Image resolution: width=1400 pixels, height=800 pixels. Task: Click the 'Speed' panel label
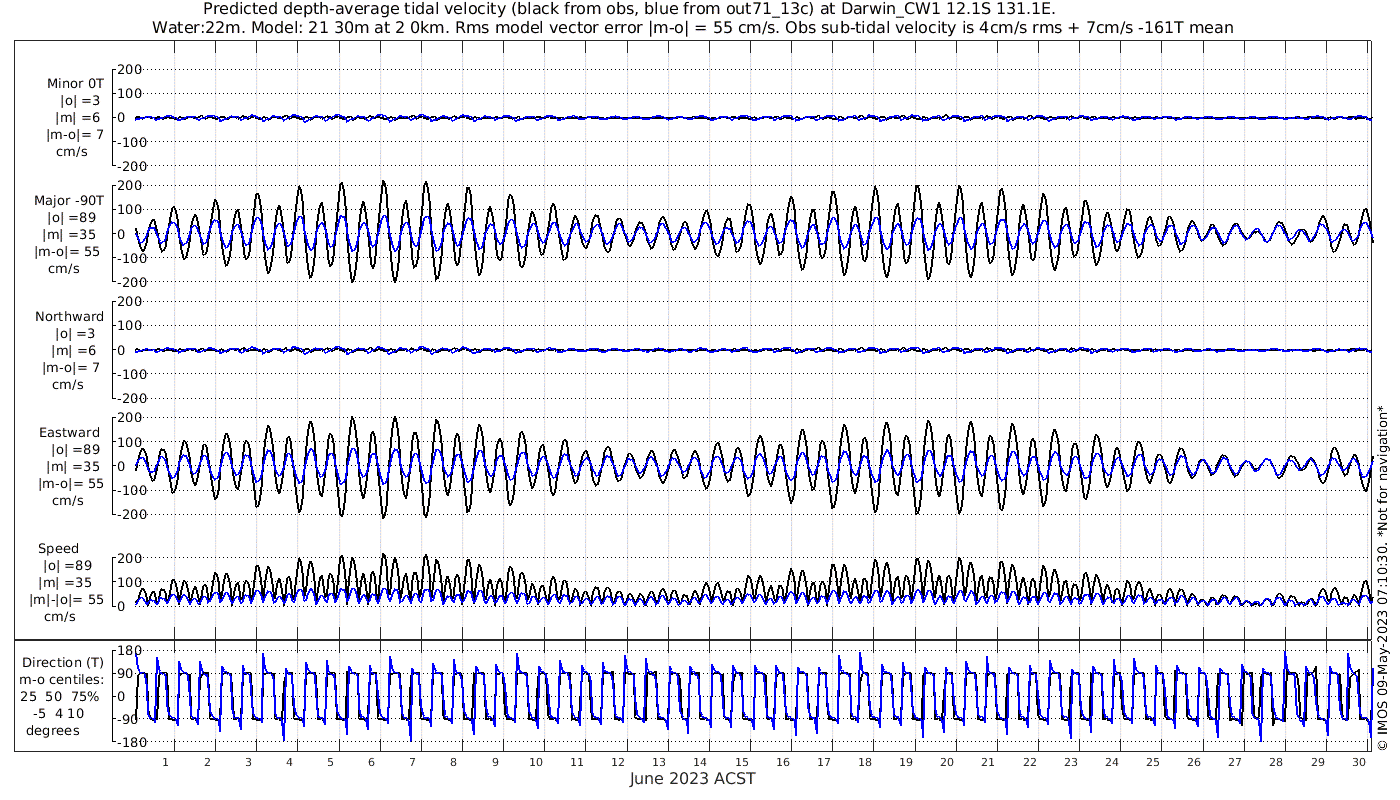[x=58, y=549]
